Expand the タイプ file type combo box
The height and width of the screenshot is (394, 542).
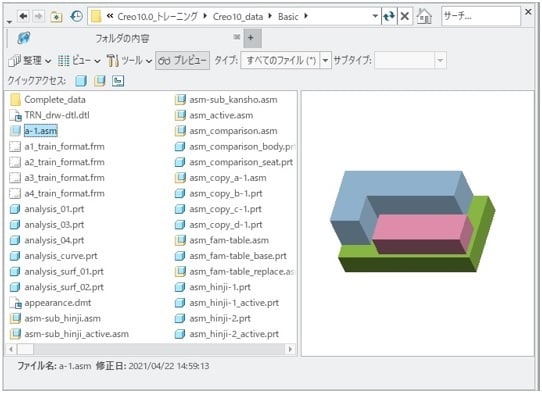(286, 61)
